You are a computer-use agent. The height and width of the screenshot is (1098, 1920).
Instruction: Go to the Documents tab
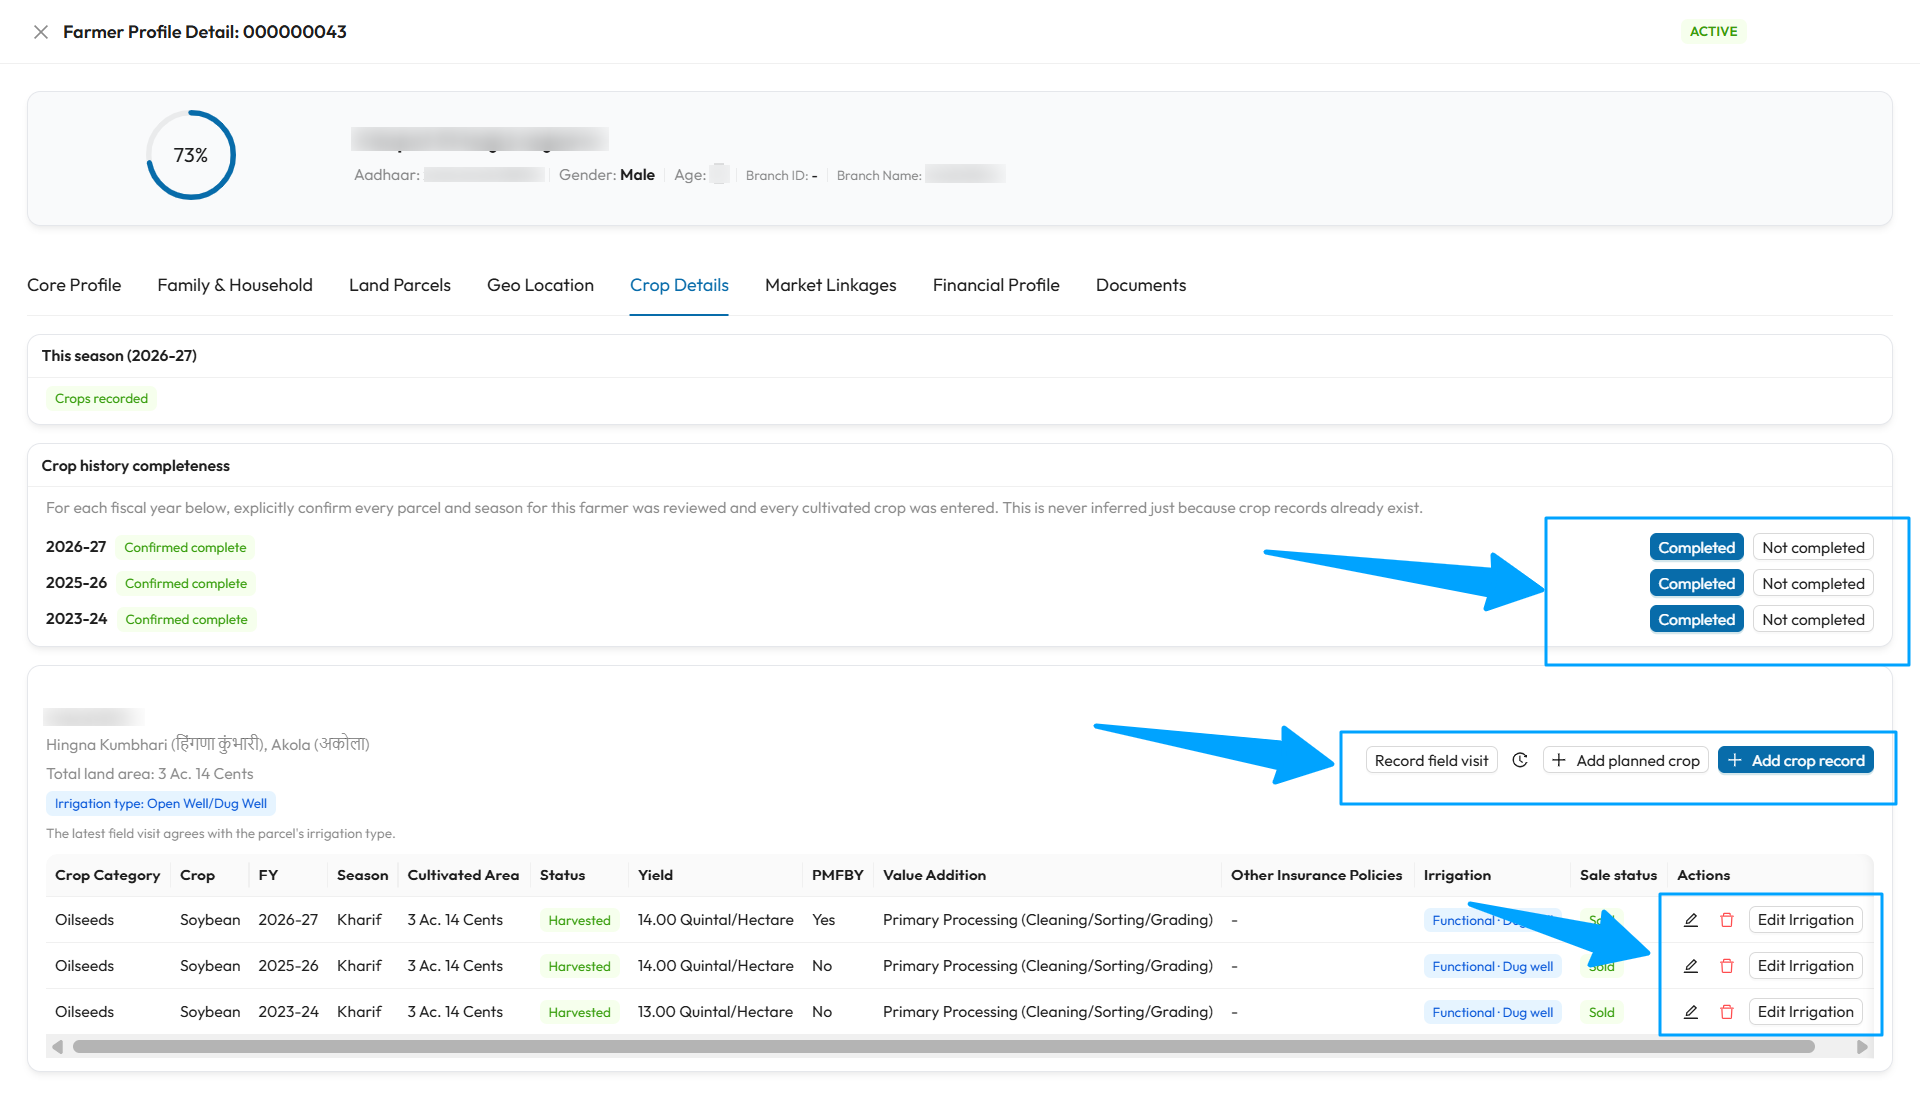(x=1141, y=285)
